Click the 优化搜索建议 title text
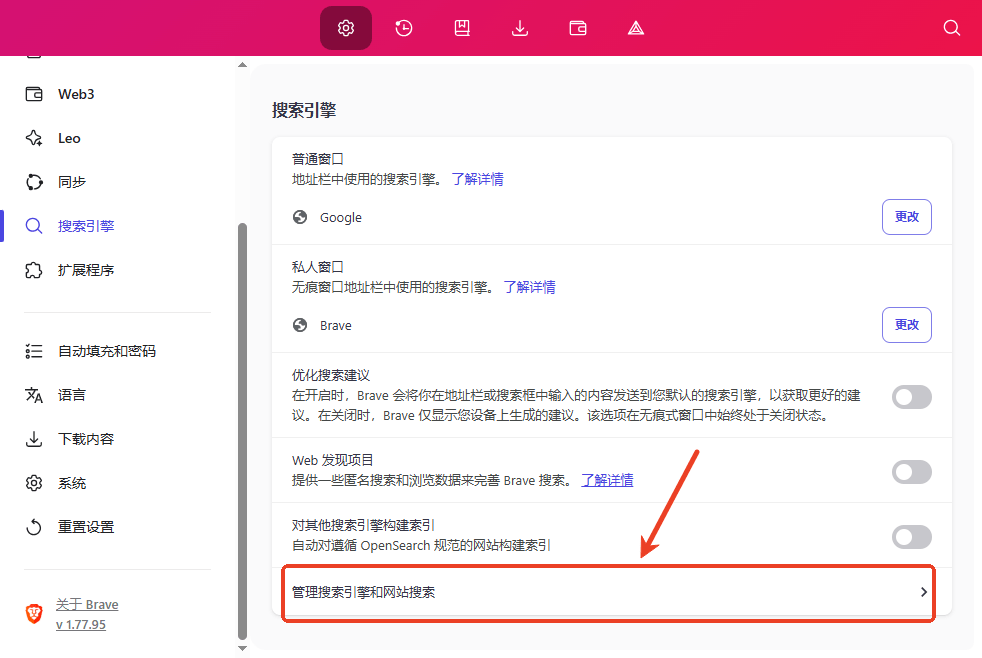 (x=331, y=375)
